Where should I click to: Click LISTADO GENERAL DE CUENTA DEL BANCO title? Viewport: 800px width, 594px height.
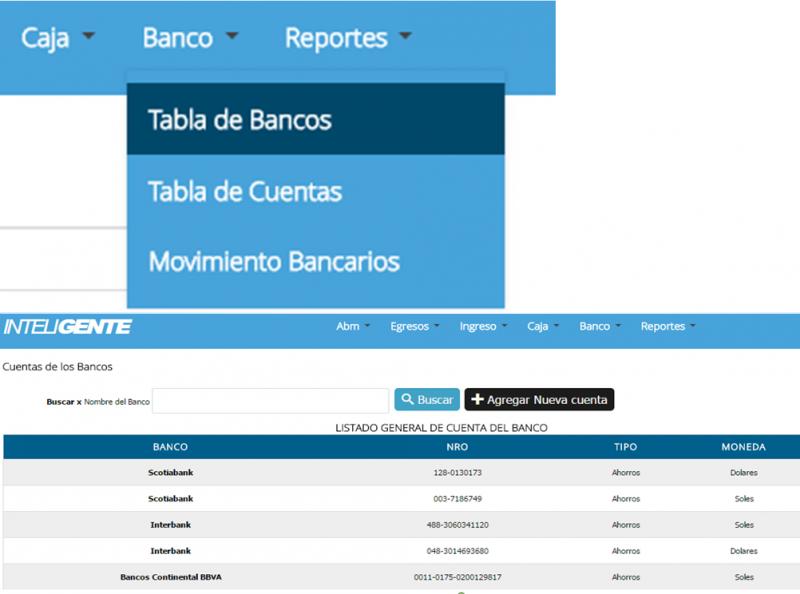click(x=441, y=428)
